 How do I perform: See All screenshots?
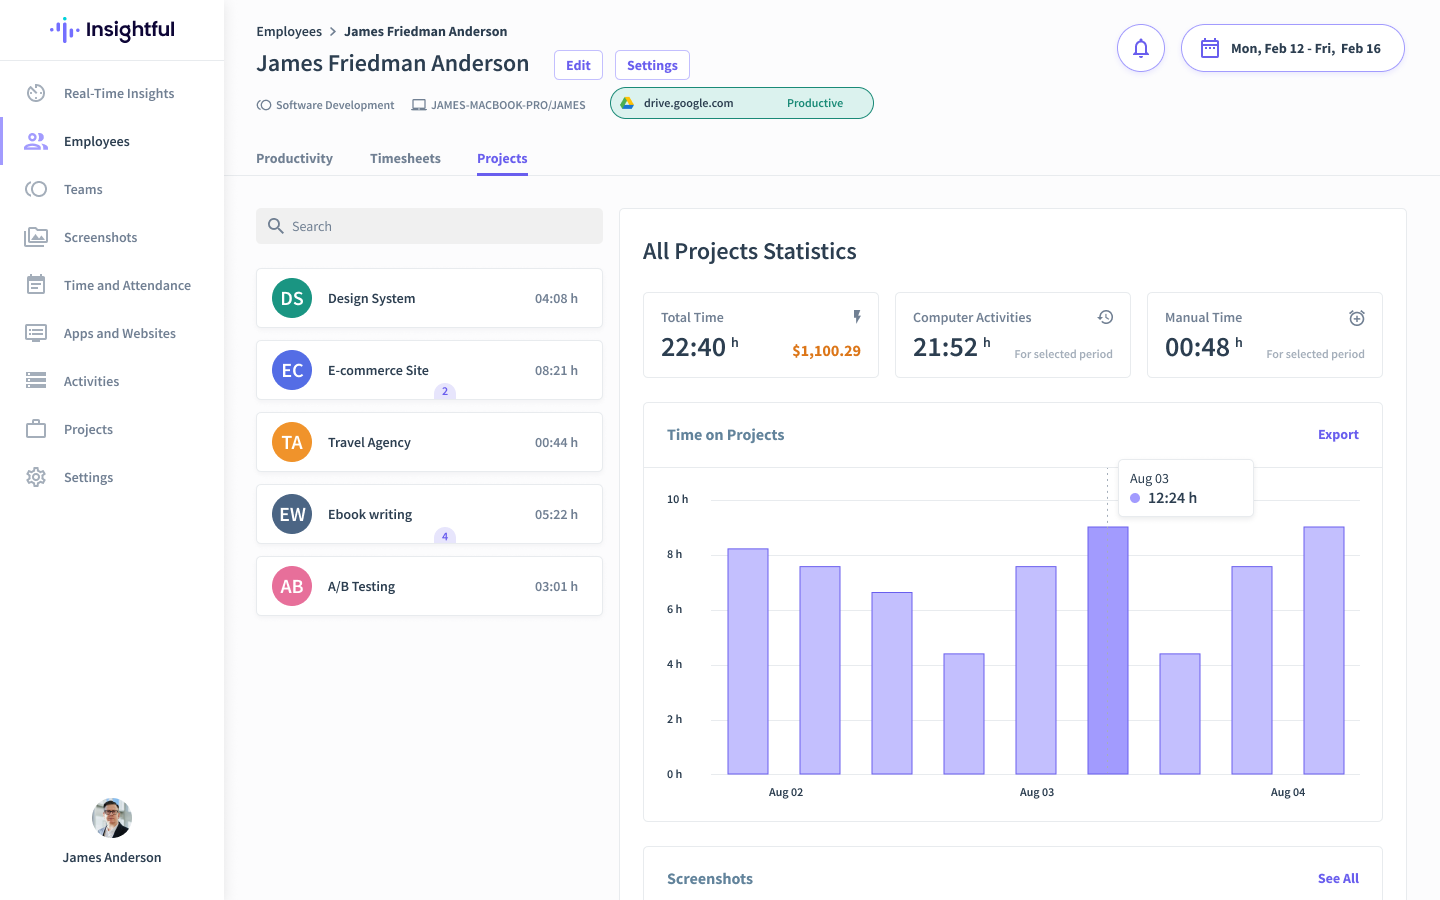(x=1338, y=878)
